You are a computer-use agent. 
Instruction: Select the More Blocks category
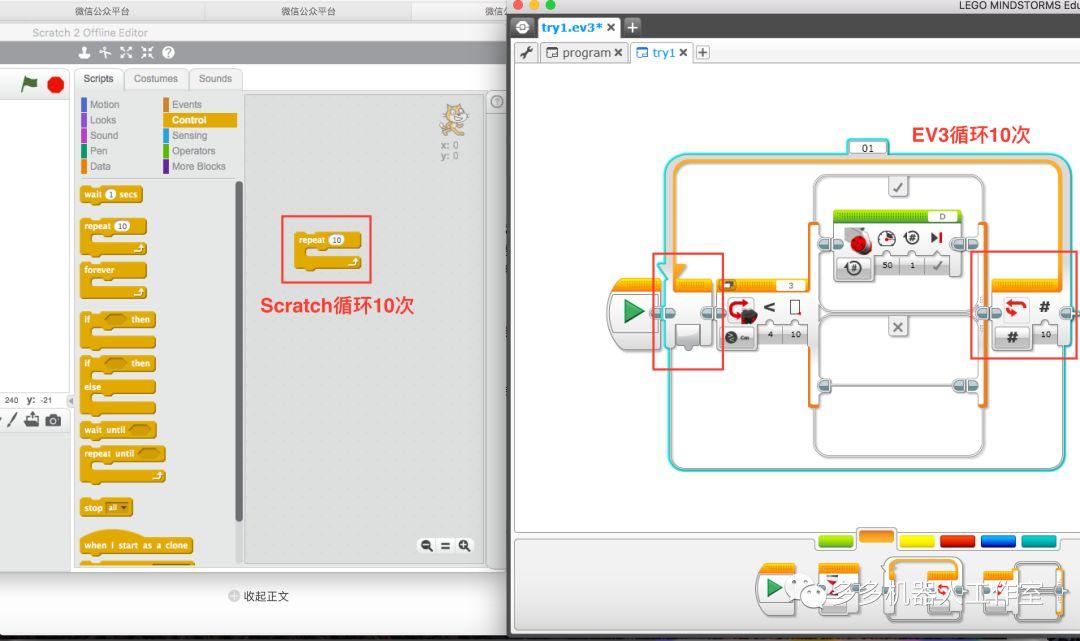coord(196,166)
